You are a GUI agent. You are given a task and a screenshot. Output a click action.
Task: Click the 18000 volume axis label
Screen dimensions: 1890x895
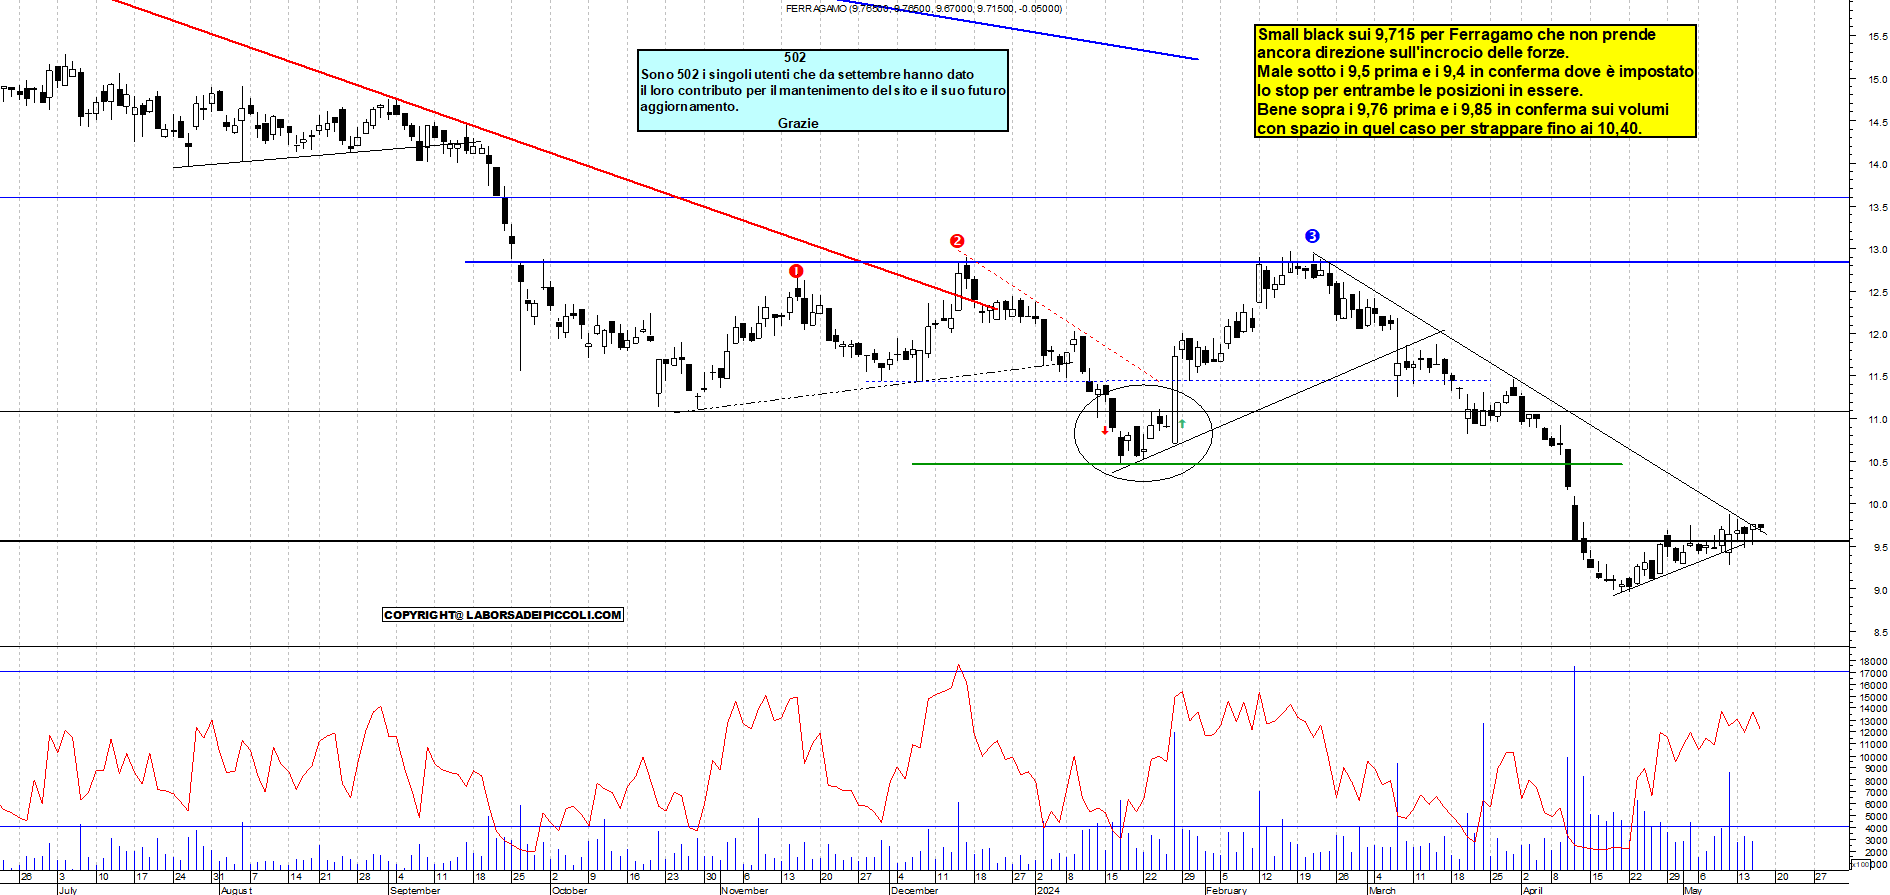tap(1873, 662)
